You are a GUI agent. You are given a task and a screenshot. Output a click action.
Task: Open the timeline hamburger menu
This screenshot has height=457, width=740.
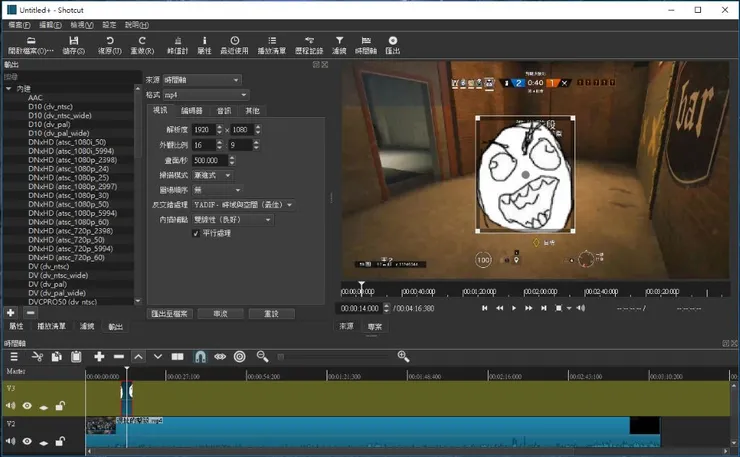(x=14, y=357)
